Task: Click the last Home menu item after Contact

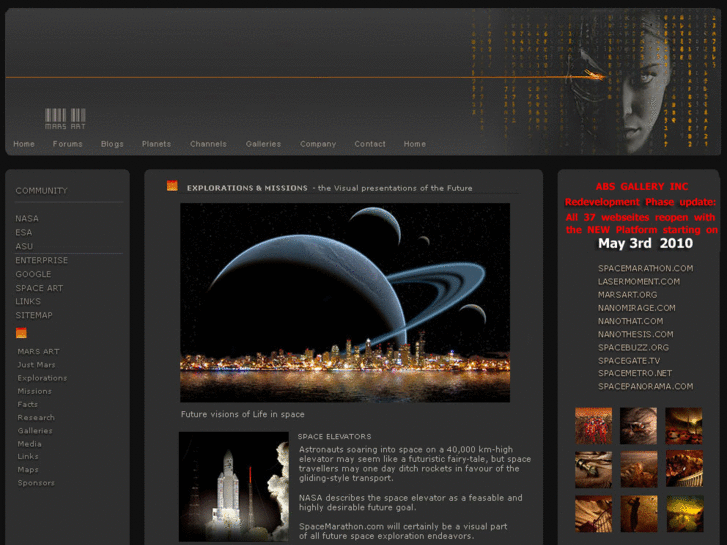Action: click(x=415, y=144)
